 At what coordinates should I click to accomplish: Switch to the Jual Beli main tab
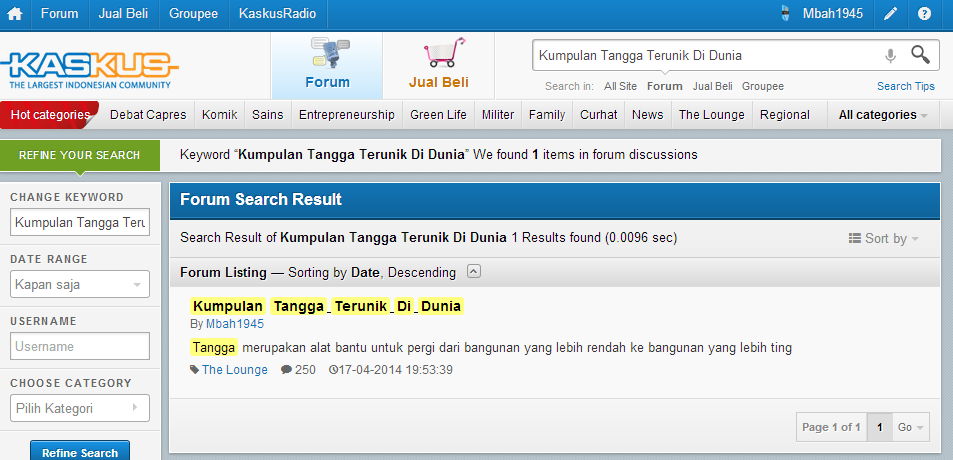tap(439, 66)
